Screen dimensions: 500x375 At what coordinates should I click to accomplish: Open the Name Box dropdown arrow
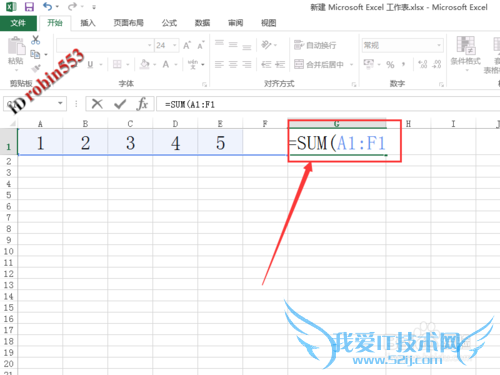point(60,103)
